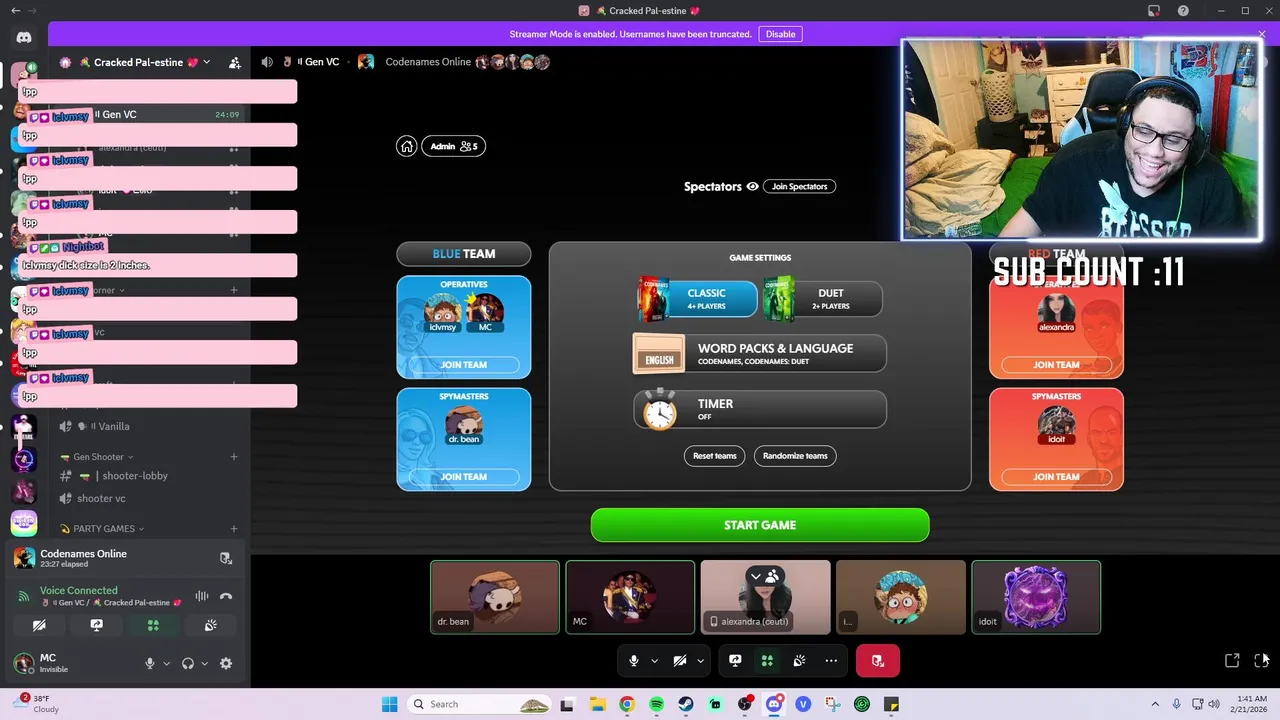Mute microphone in user panel

(x=150, y=663)
